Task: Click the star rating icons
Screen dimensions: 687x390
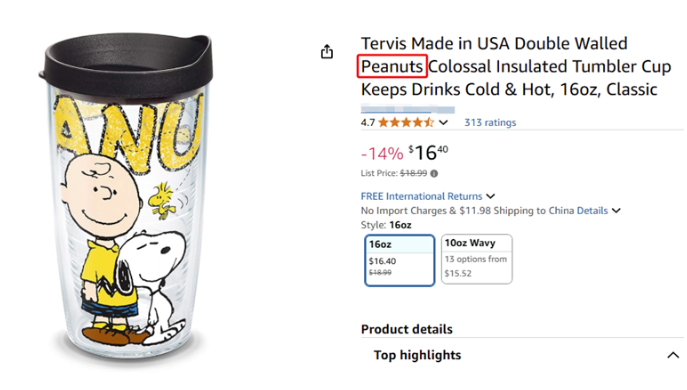Action: (x=406, y=122)
